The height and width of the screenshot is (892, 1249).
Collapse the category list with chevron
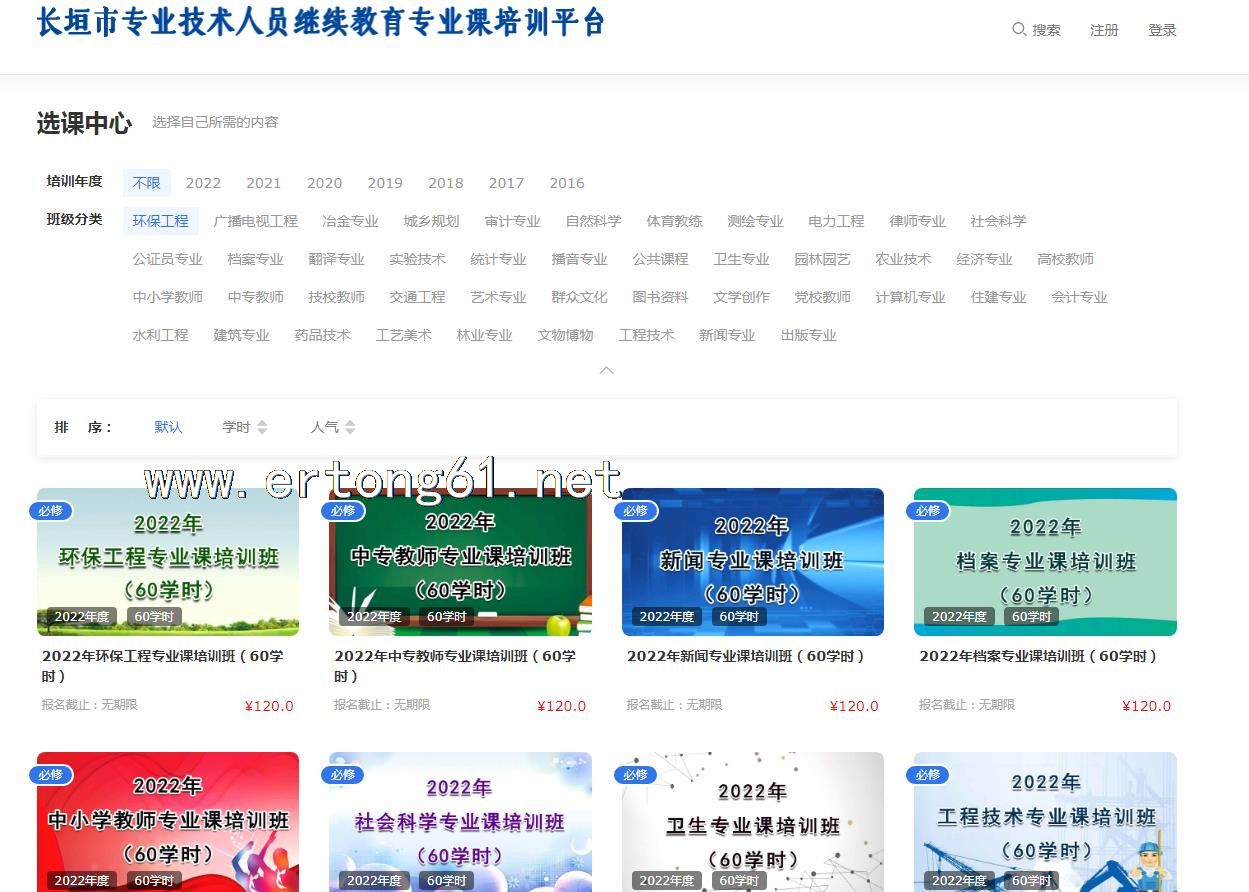tap(606, 370)
